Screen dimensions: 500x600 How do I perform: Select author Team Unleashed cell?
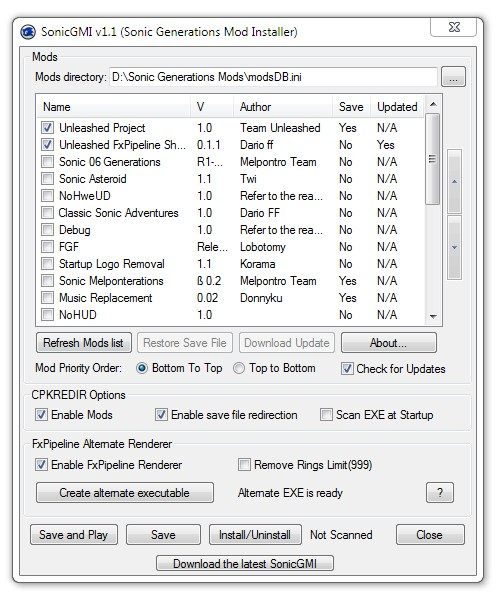tap(280, 128)
